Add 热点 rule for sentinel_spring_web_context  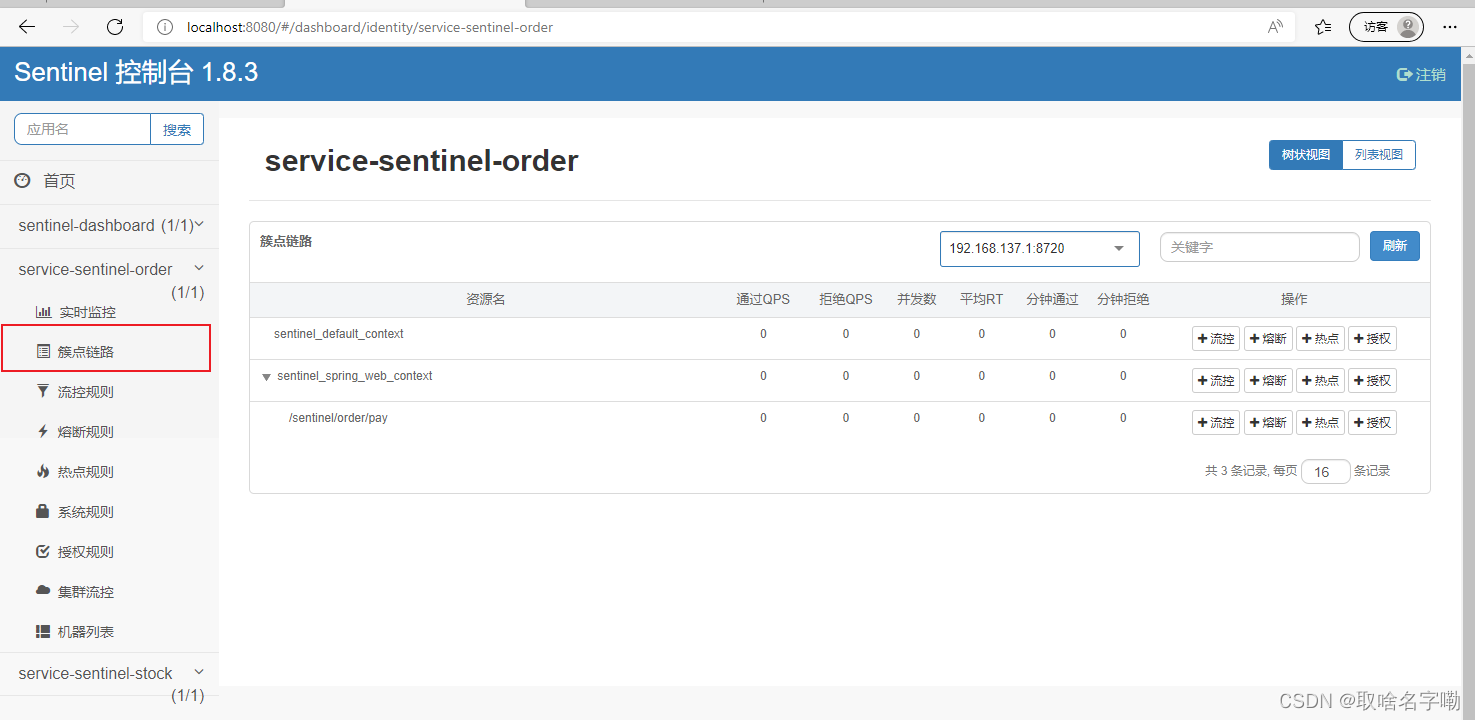[1320, 381]
